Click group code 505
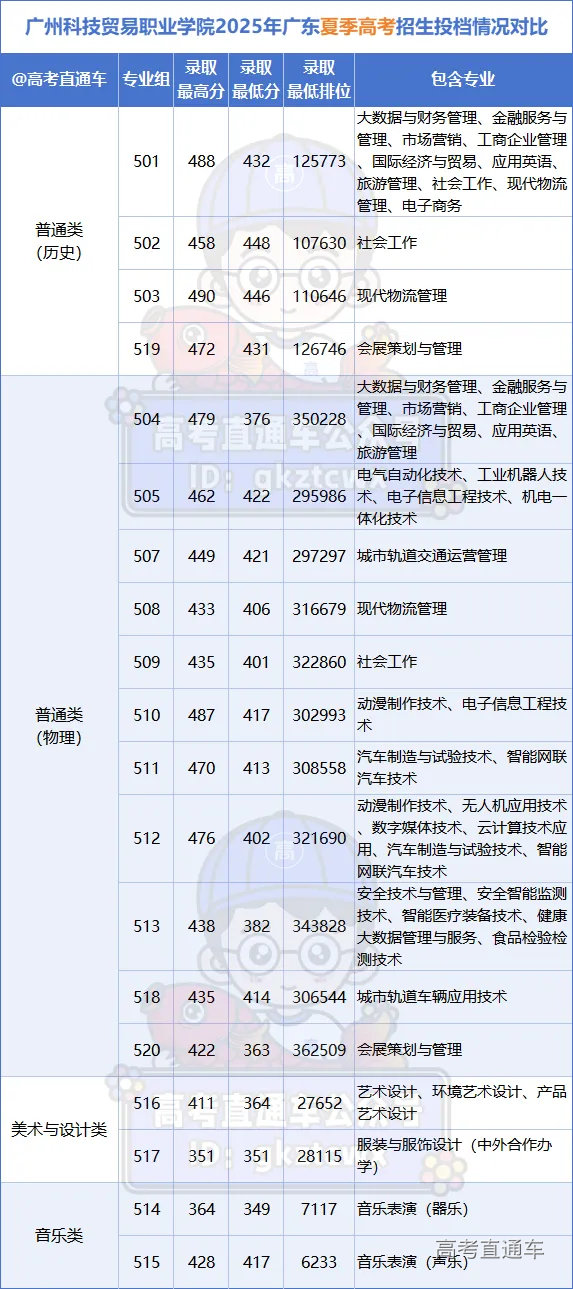The width and height of the screenshot is (573, 1289). pos(146,496)
